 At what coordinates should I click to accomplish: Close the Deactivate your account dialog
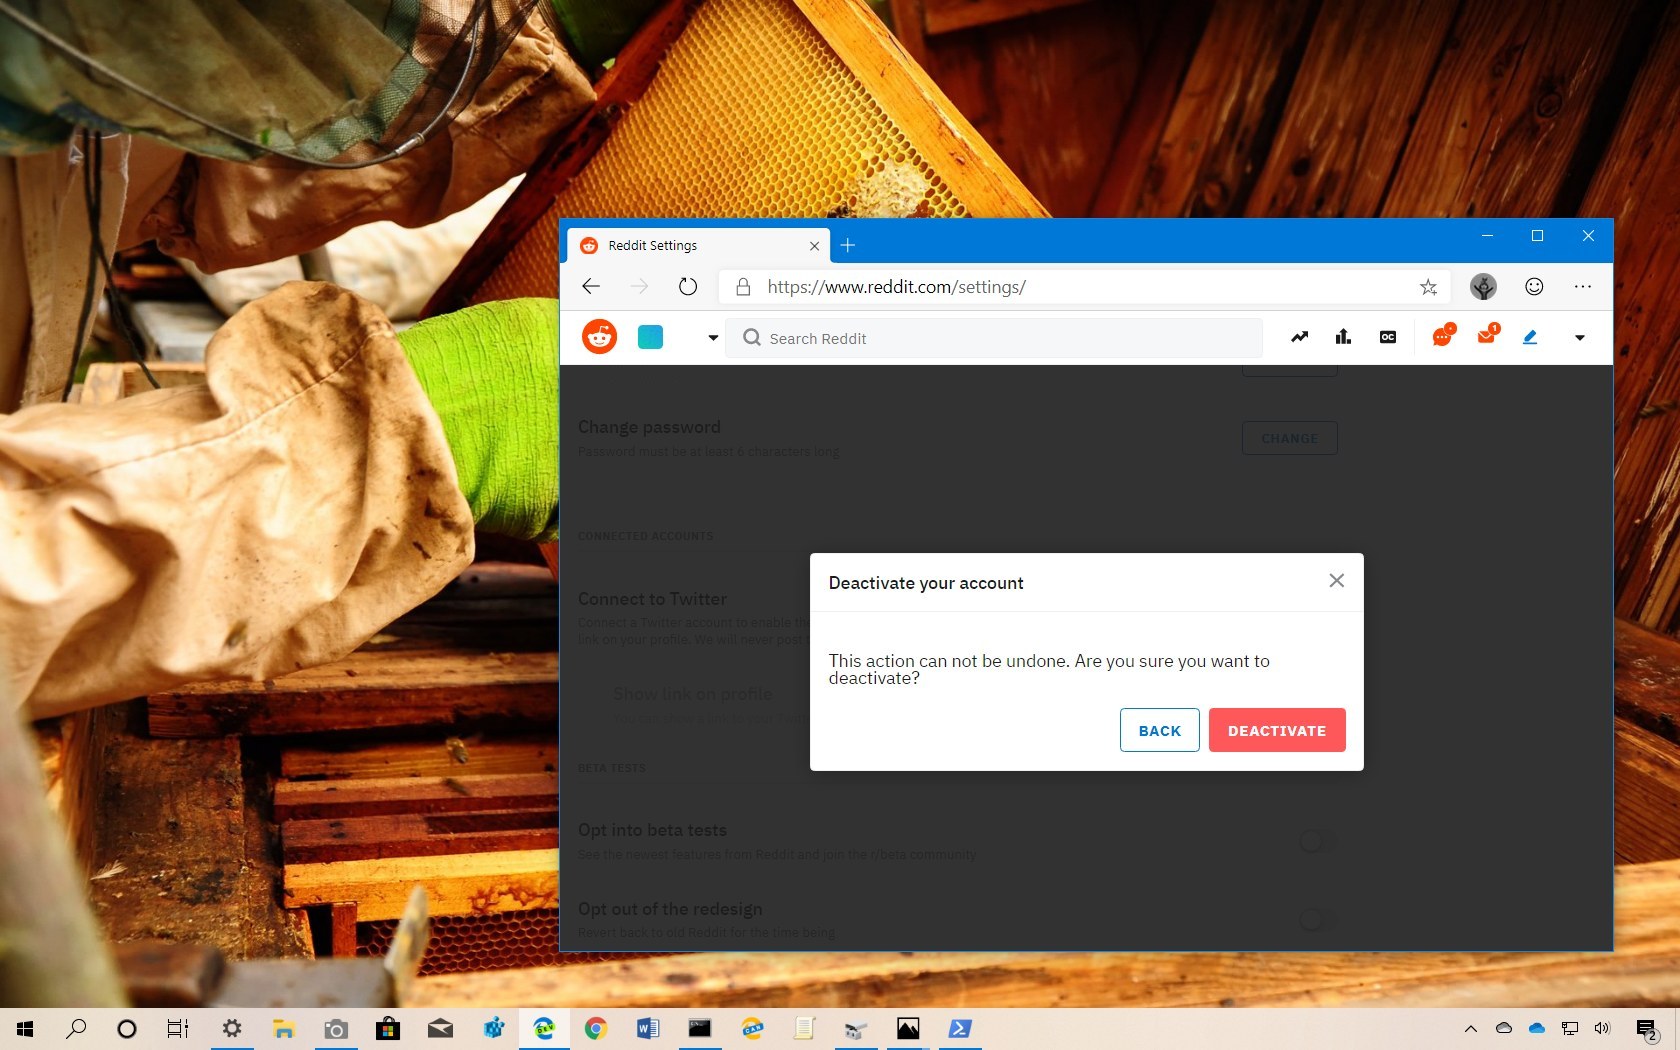coord(1336,581)
